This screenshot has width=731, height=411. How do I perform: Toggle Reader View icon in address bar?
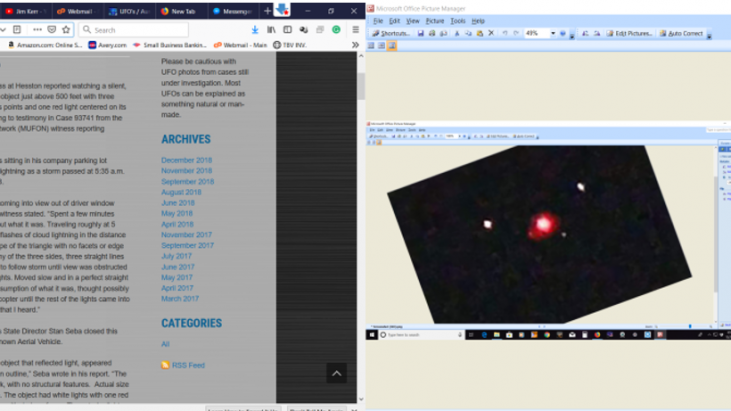[x=17, y=29]
